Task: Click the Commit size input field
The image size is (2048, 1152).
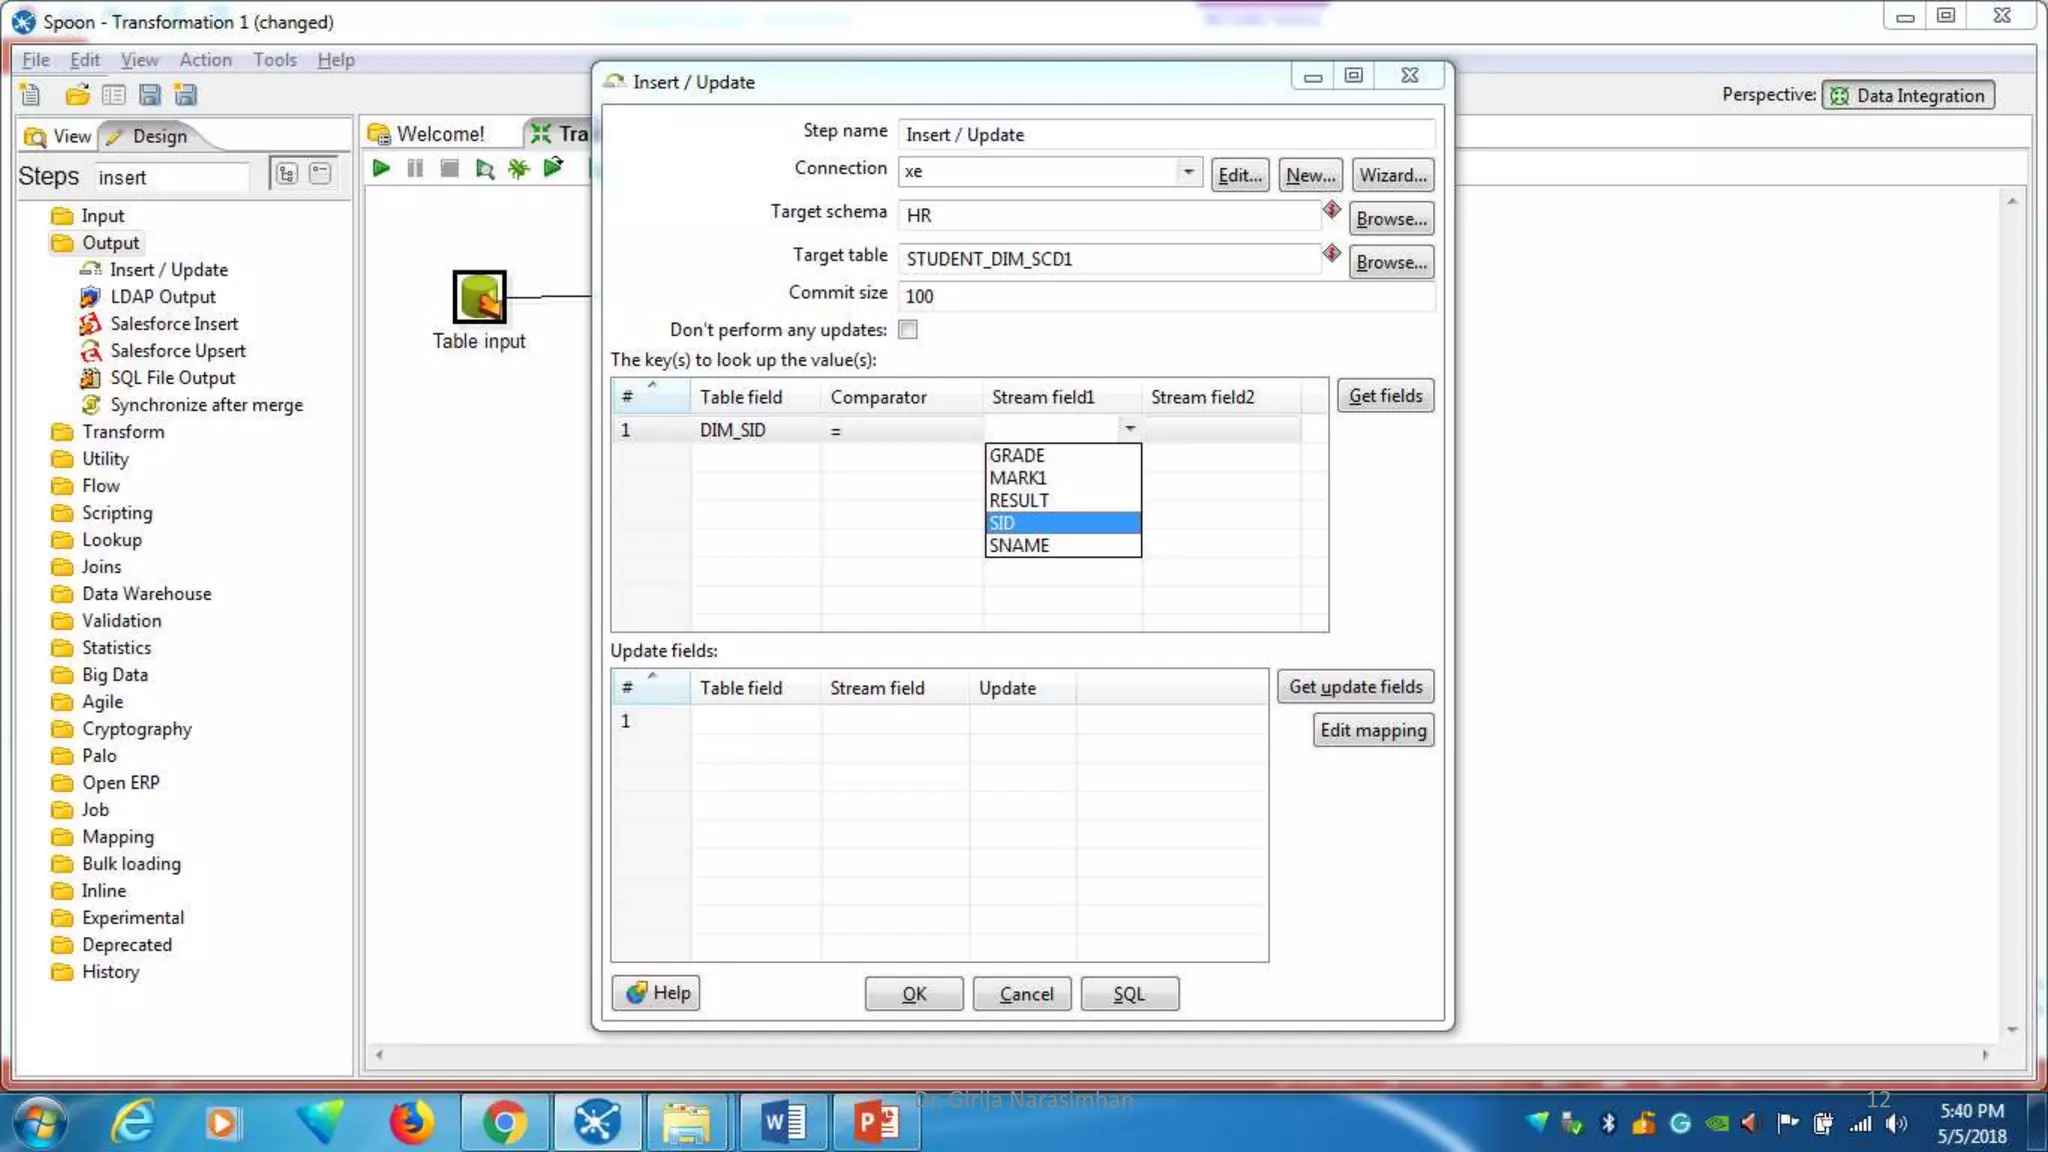Action: (x=1165, y=296)
